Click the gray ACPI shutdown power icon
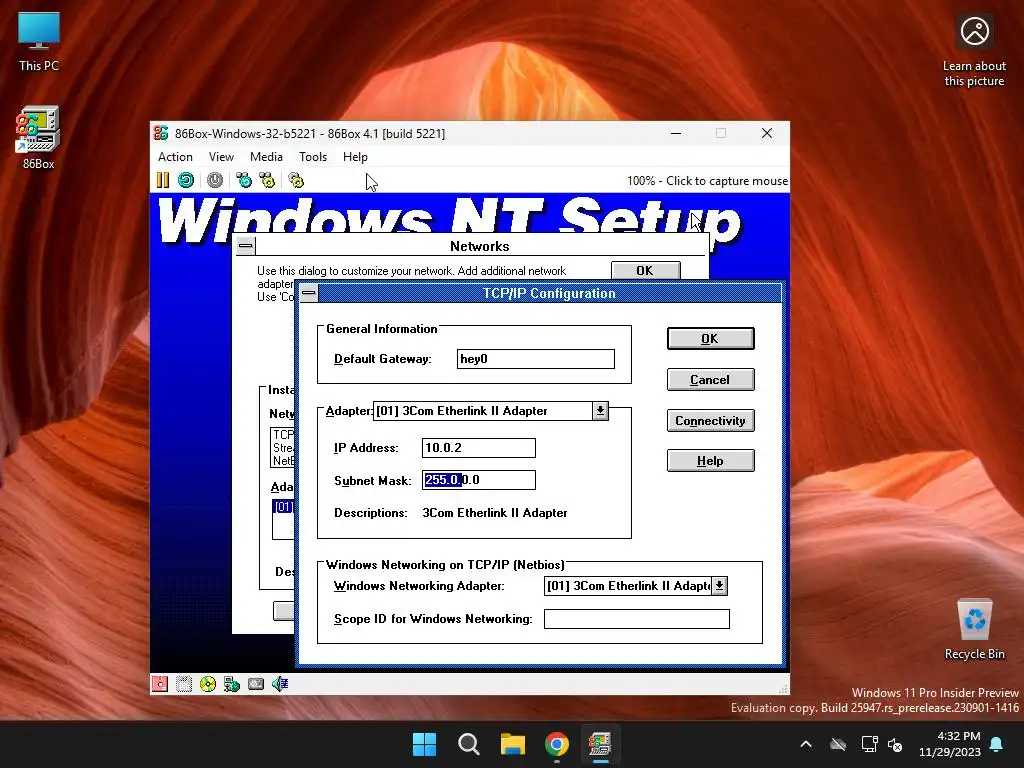The image size is (1024, 768). pos(215,180)
